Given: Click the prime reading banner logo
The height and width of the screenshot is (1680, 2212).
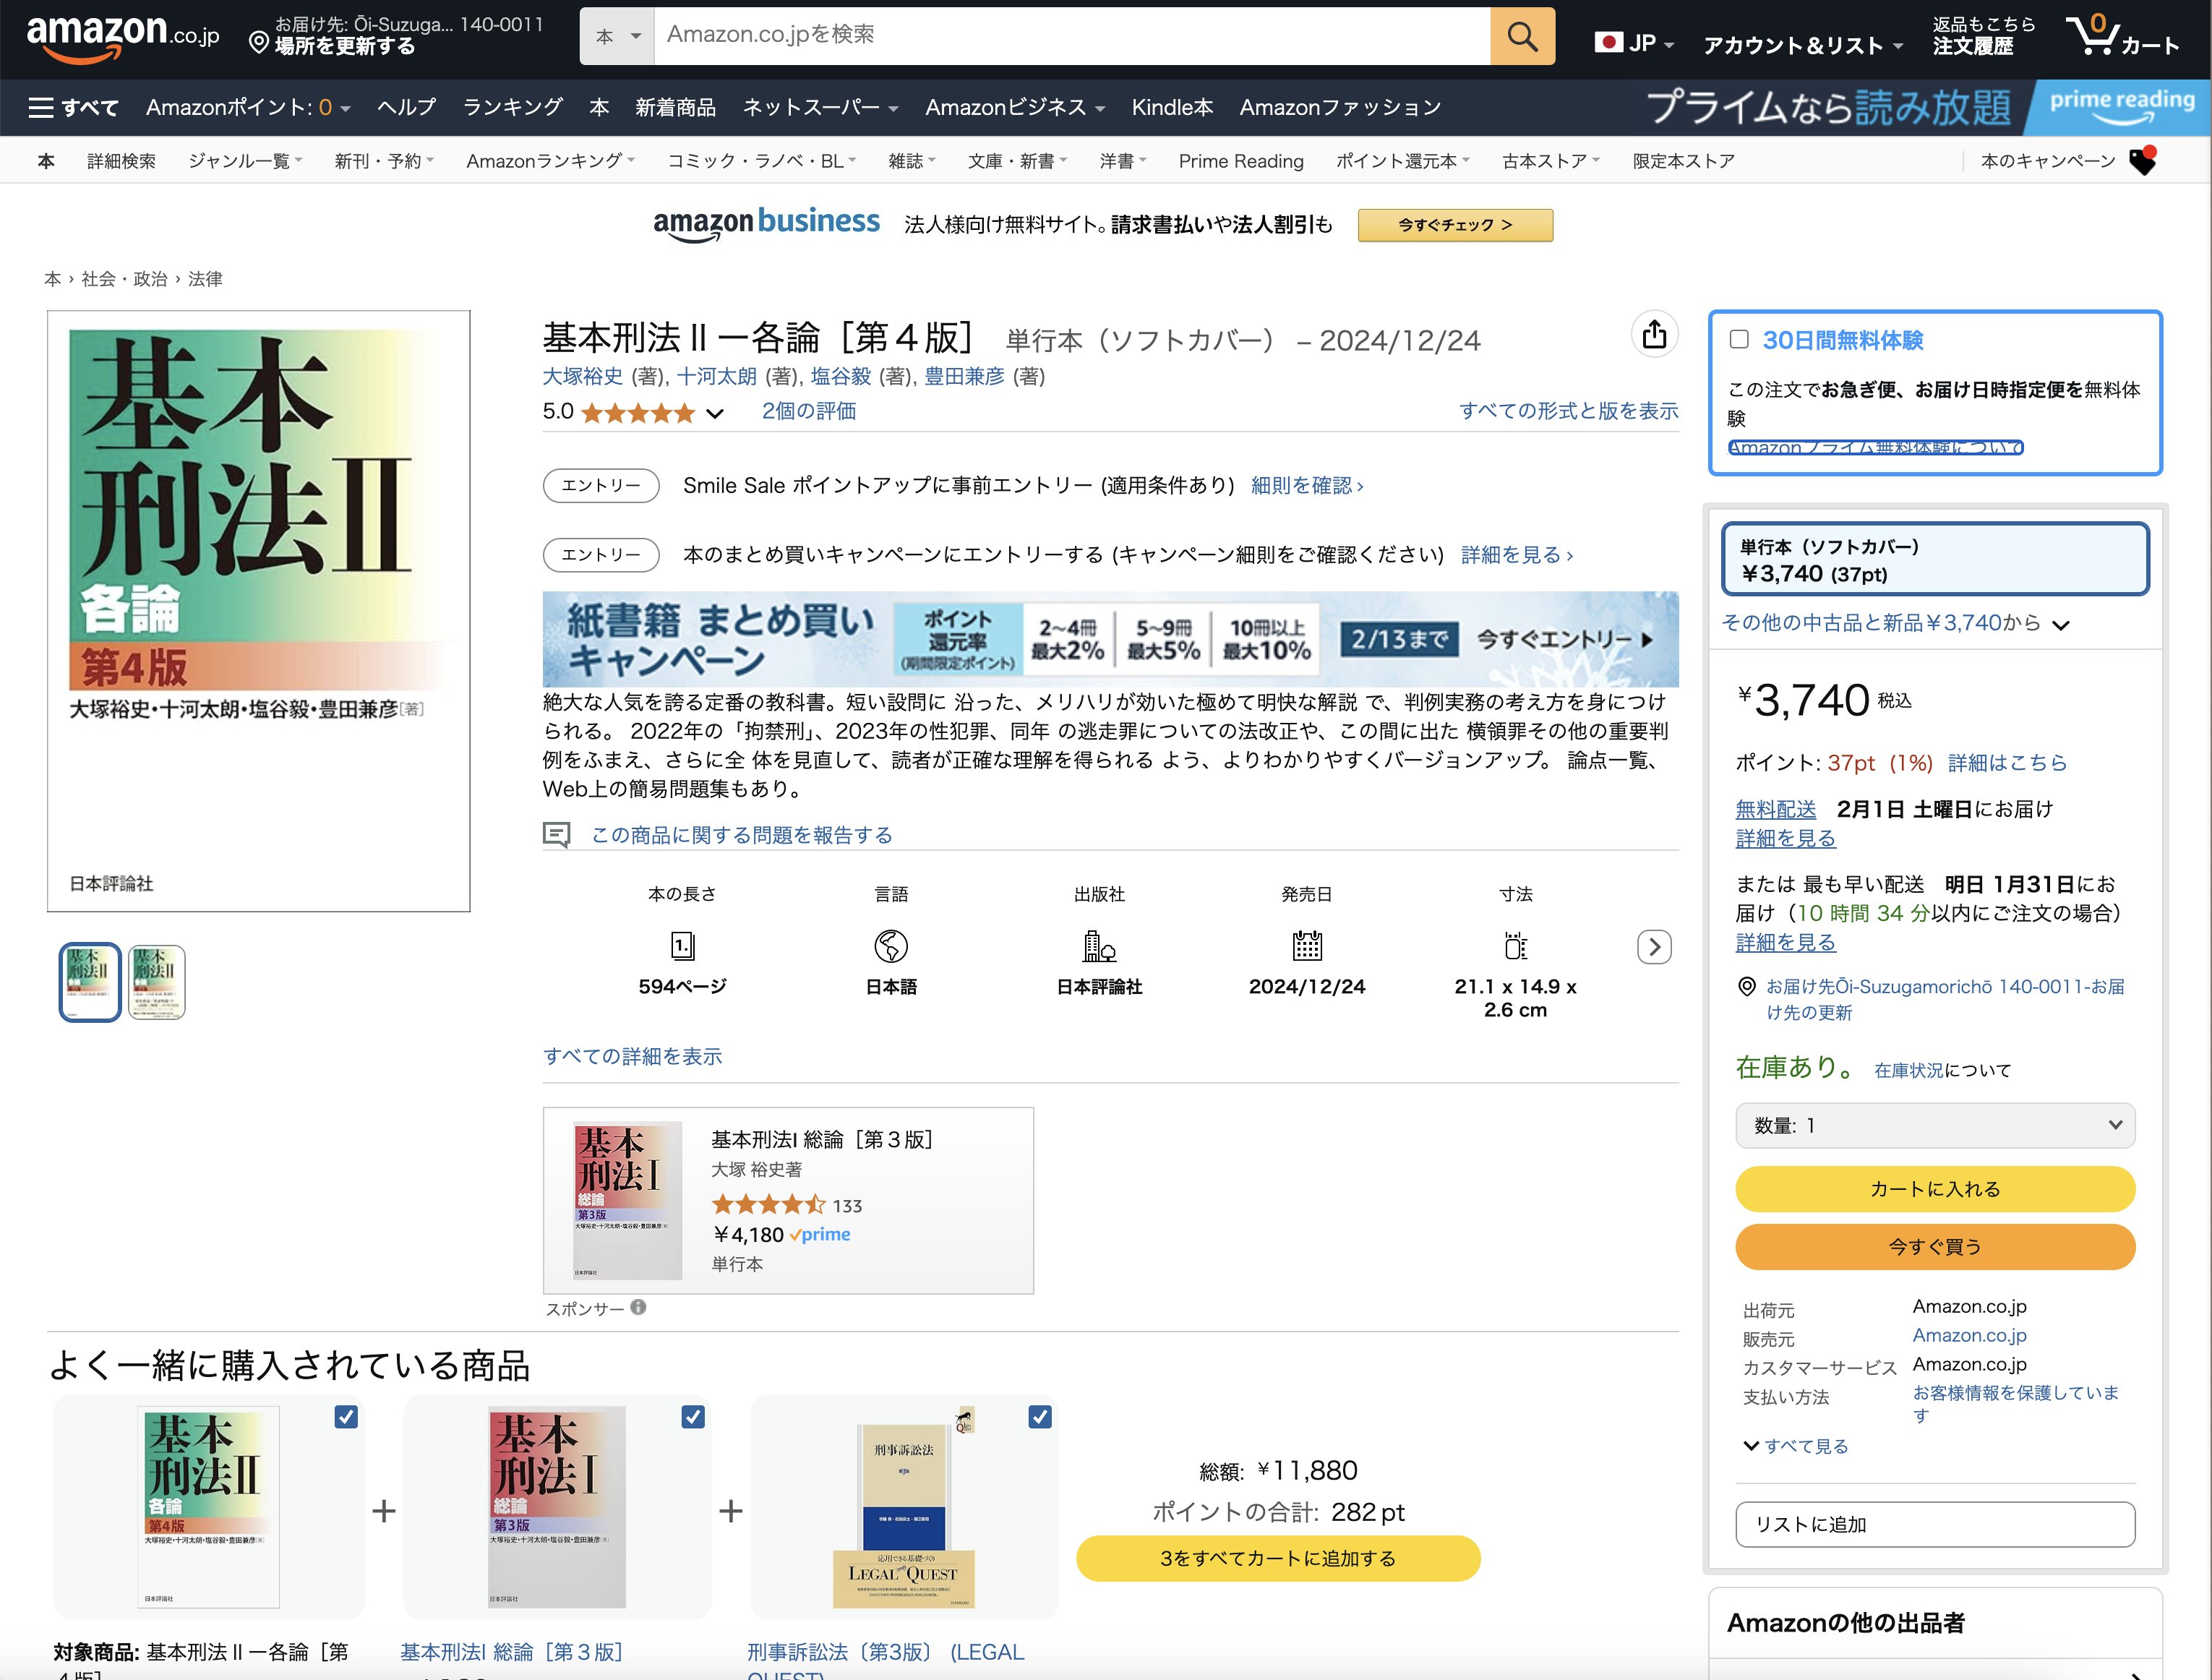Looking at the screenshot, I should (x=2122, y=106).
